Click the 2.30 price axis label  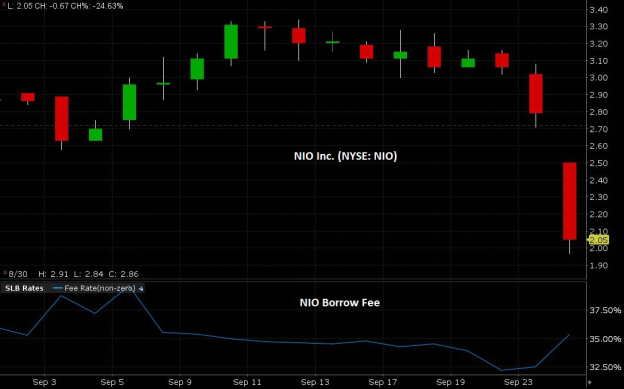598,197
